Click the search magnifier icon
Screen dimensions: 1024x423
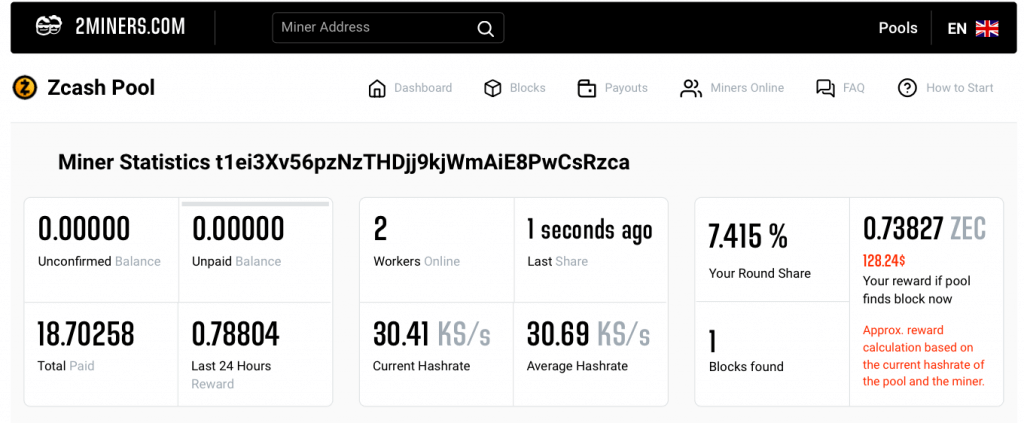point(485,28)
